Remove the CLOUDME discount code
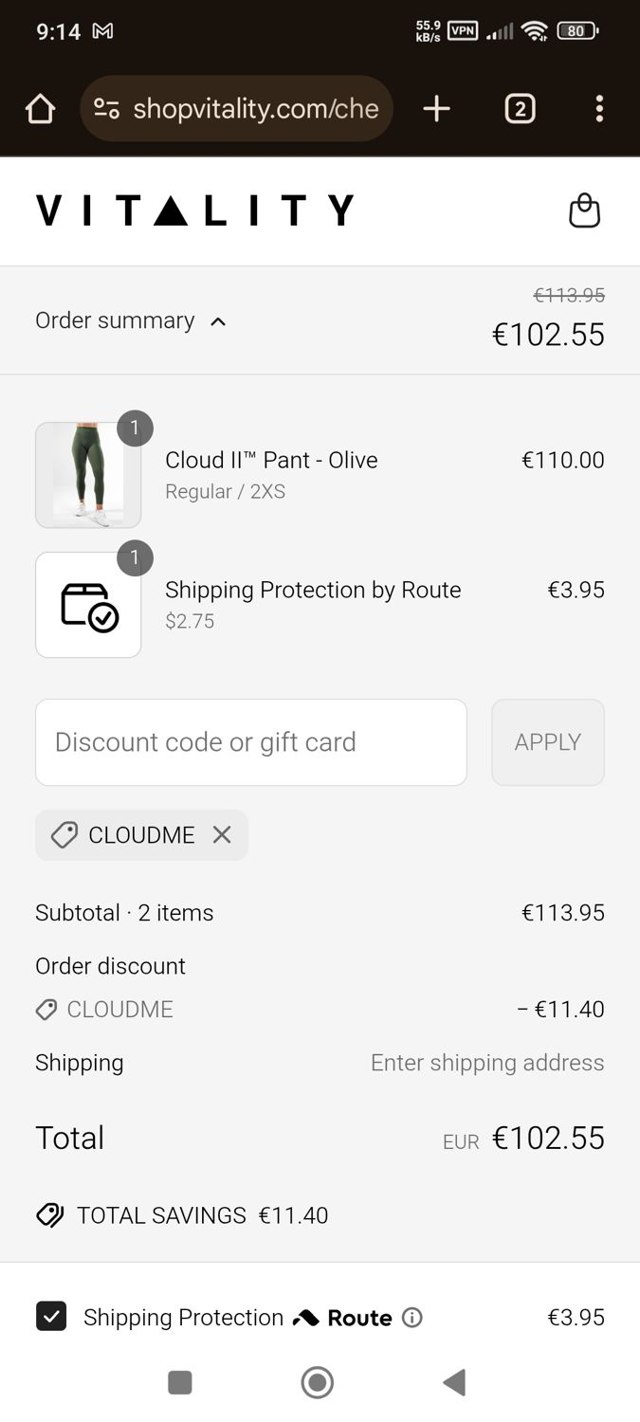This screenshot has height=1422, width=640. [x=222, y=835]
